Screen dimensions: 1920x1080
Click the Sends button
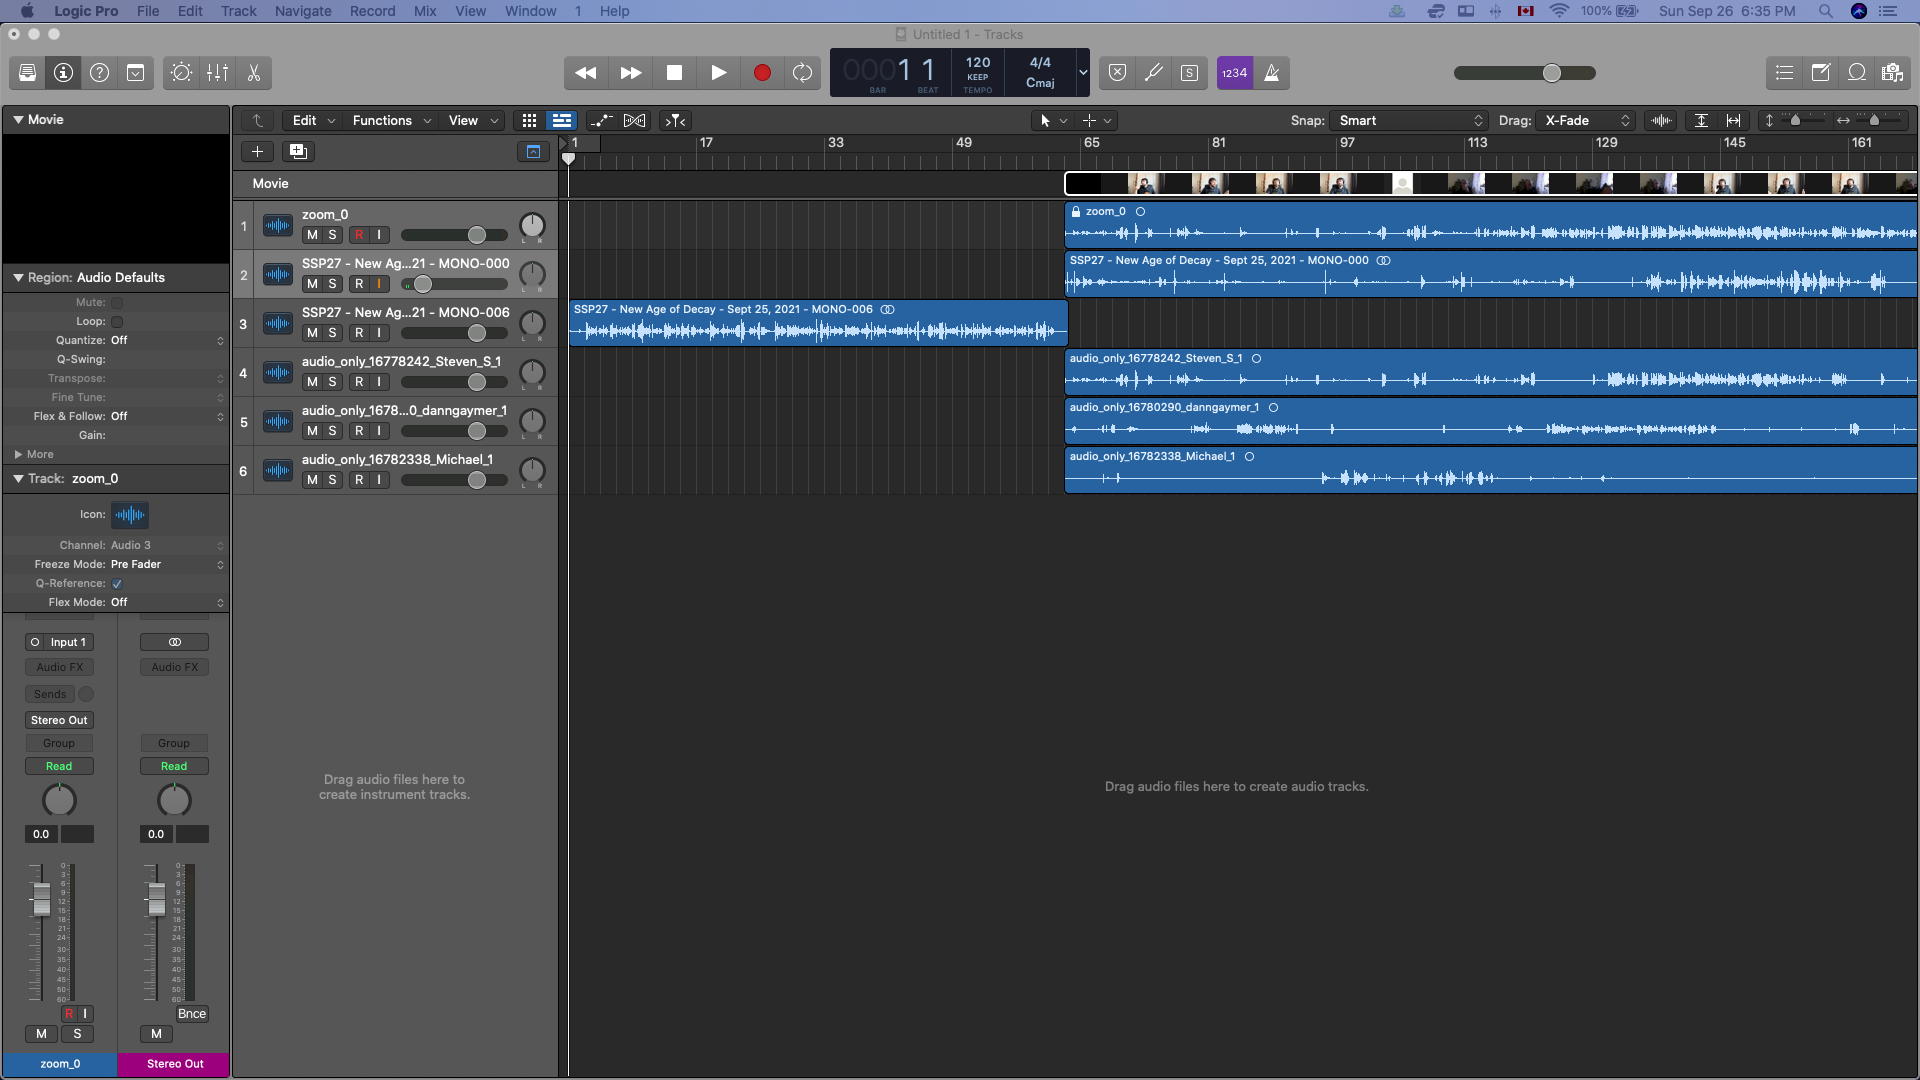point(50,694)
